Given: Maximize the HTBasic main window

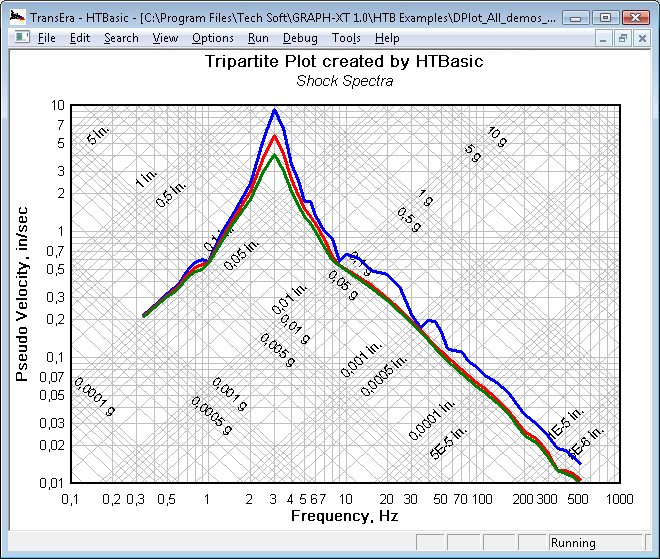Looking at the screenshot, I should (x=605, y=18).
